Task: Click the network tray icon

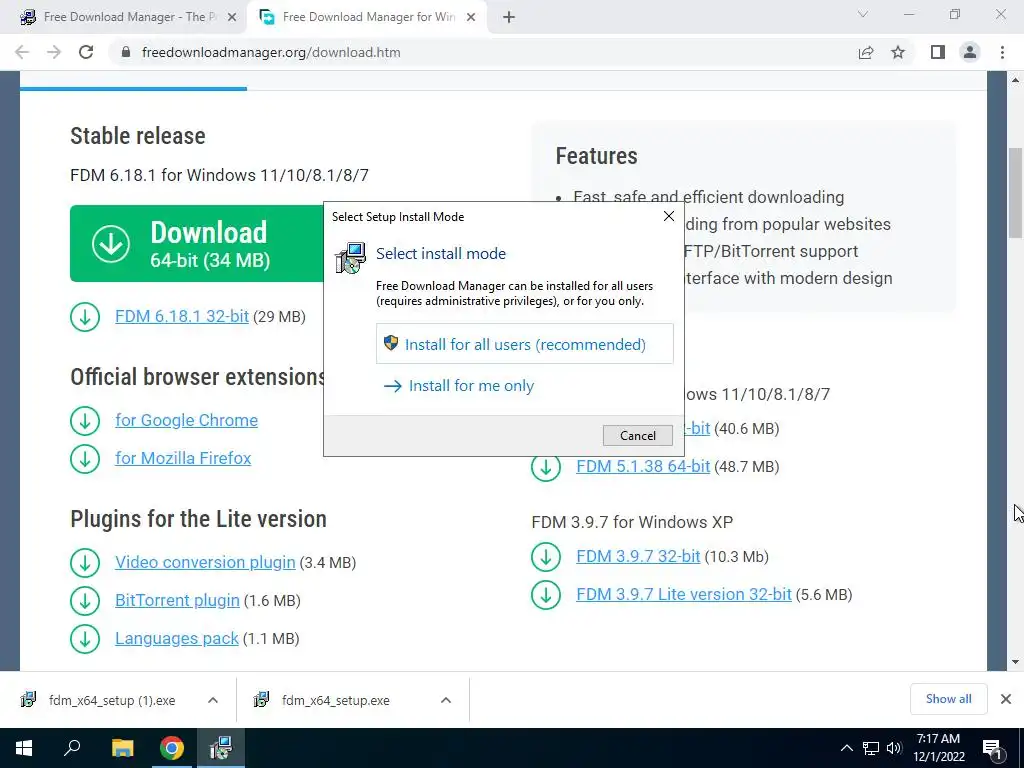Action: tap(871, 748)
